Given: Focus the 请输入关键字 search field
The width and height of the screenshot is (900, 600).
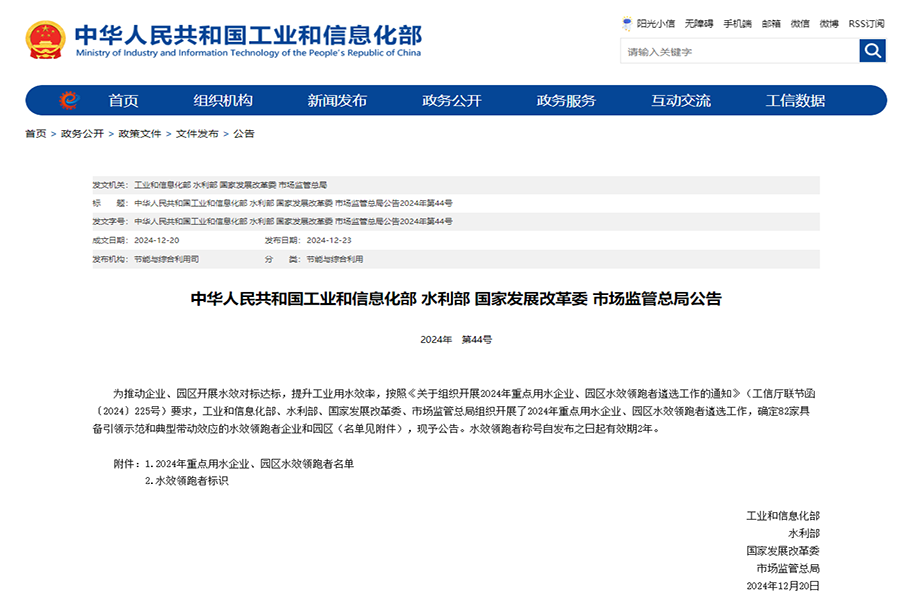Looking at the screenshot, I should [739, 51].
